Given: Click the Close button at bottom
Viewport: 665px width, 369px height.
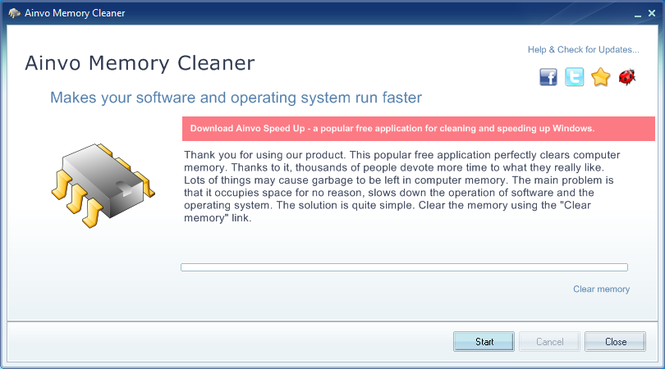Looking at the screenshot, I should (615, 341).
